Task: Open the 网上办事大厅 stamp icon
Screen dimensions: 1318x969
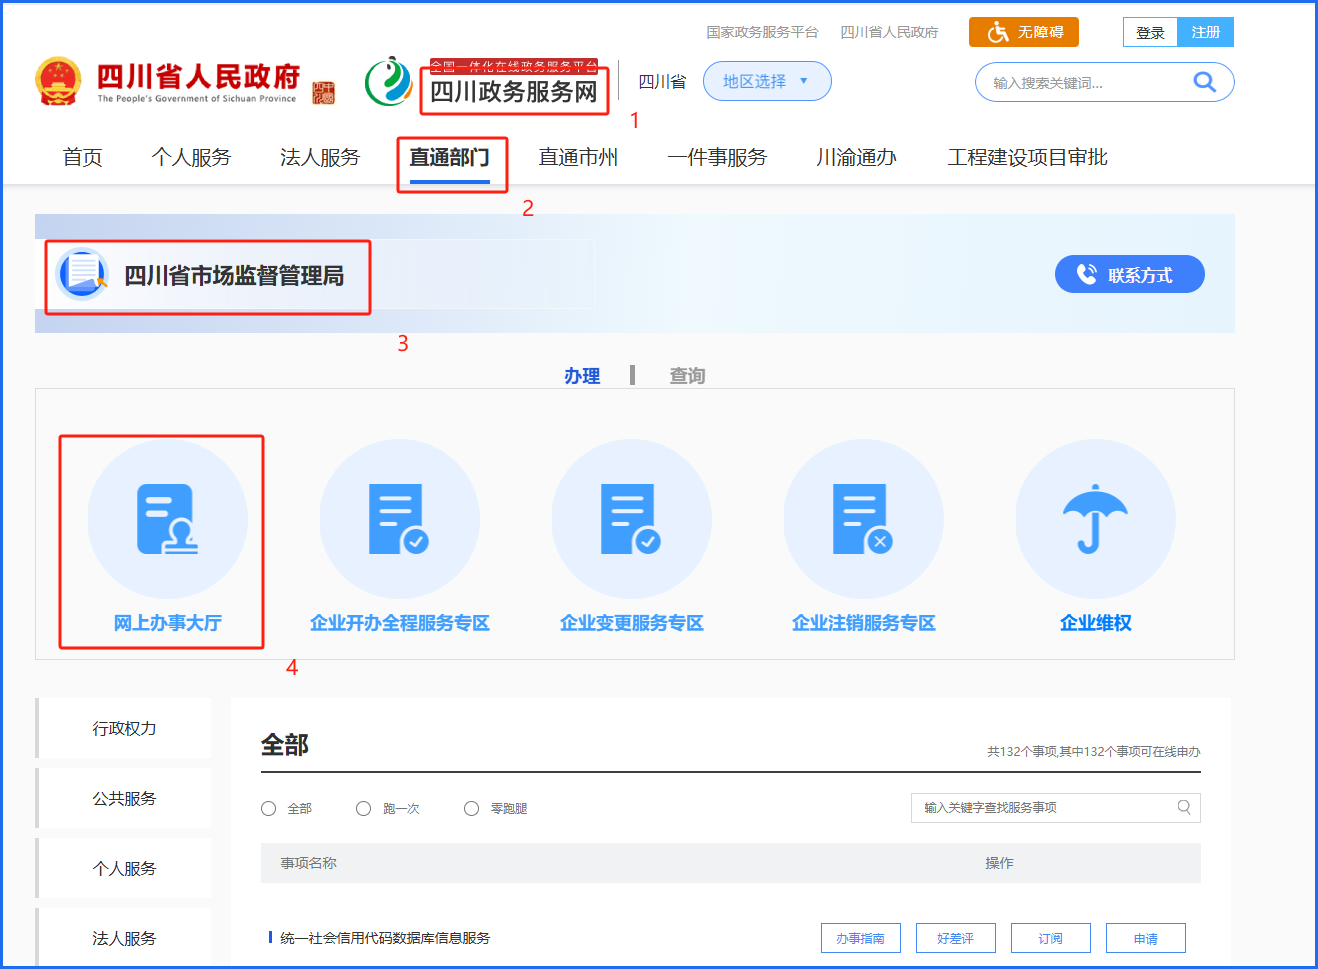Action: pos(167,519)
